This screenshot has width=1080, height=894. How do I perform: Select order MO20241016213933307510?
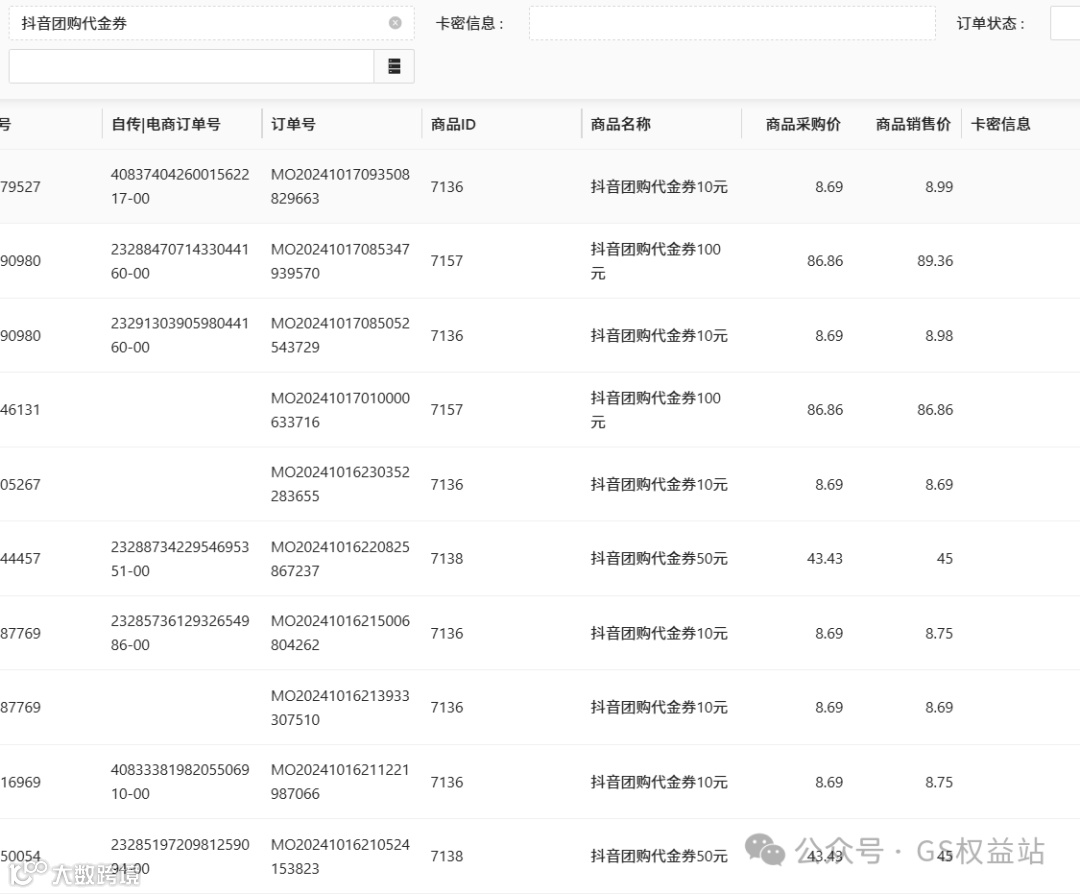(340, 707)
